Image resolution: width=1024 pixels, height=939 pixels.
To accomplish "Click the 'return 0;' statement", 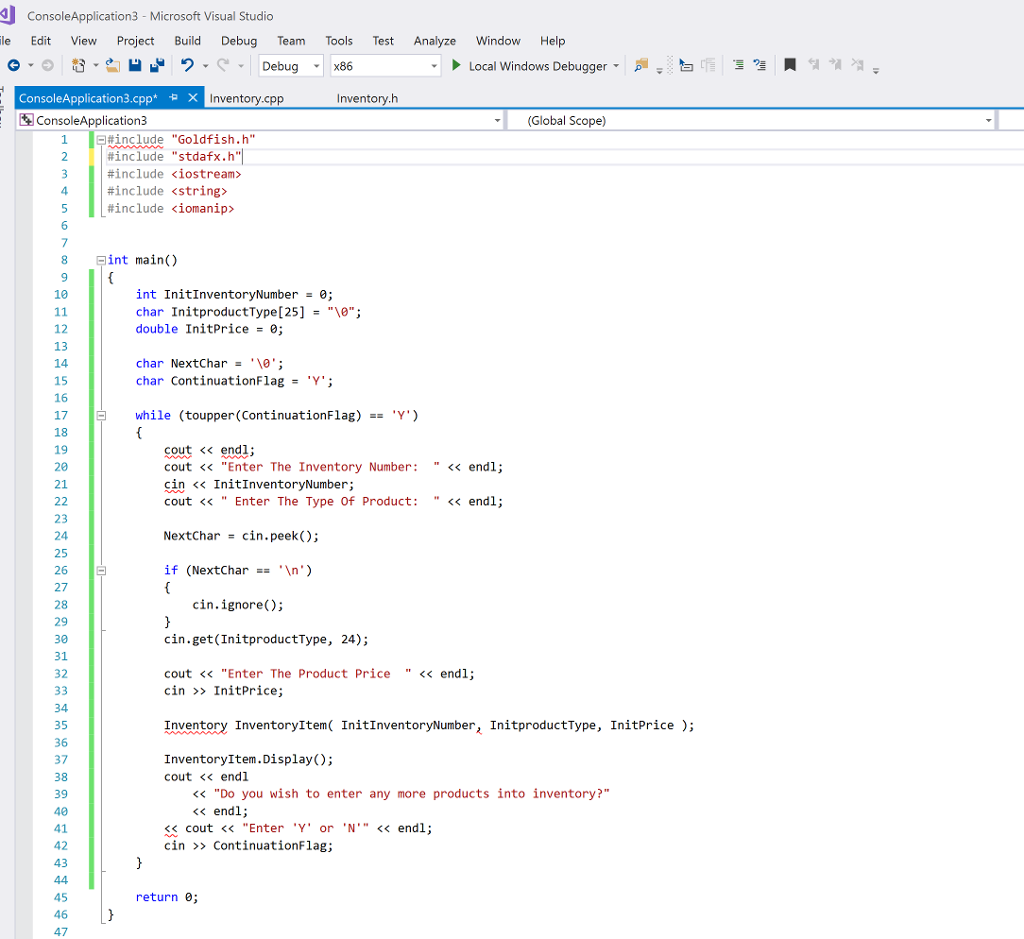I will [167, 897].
